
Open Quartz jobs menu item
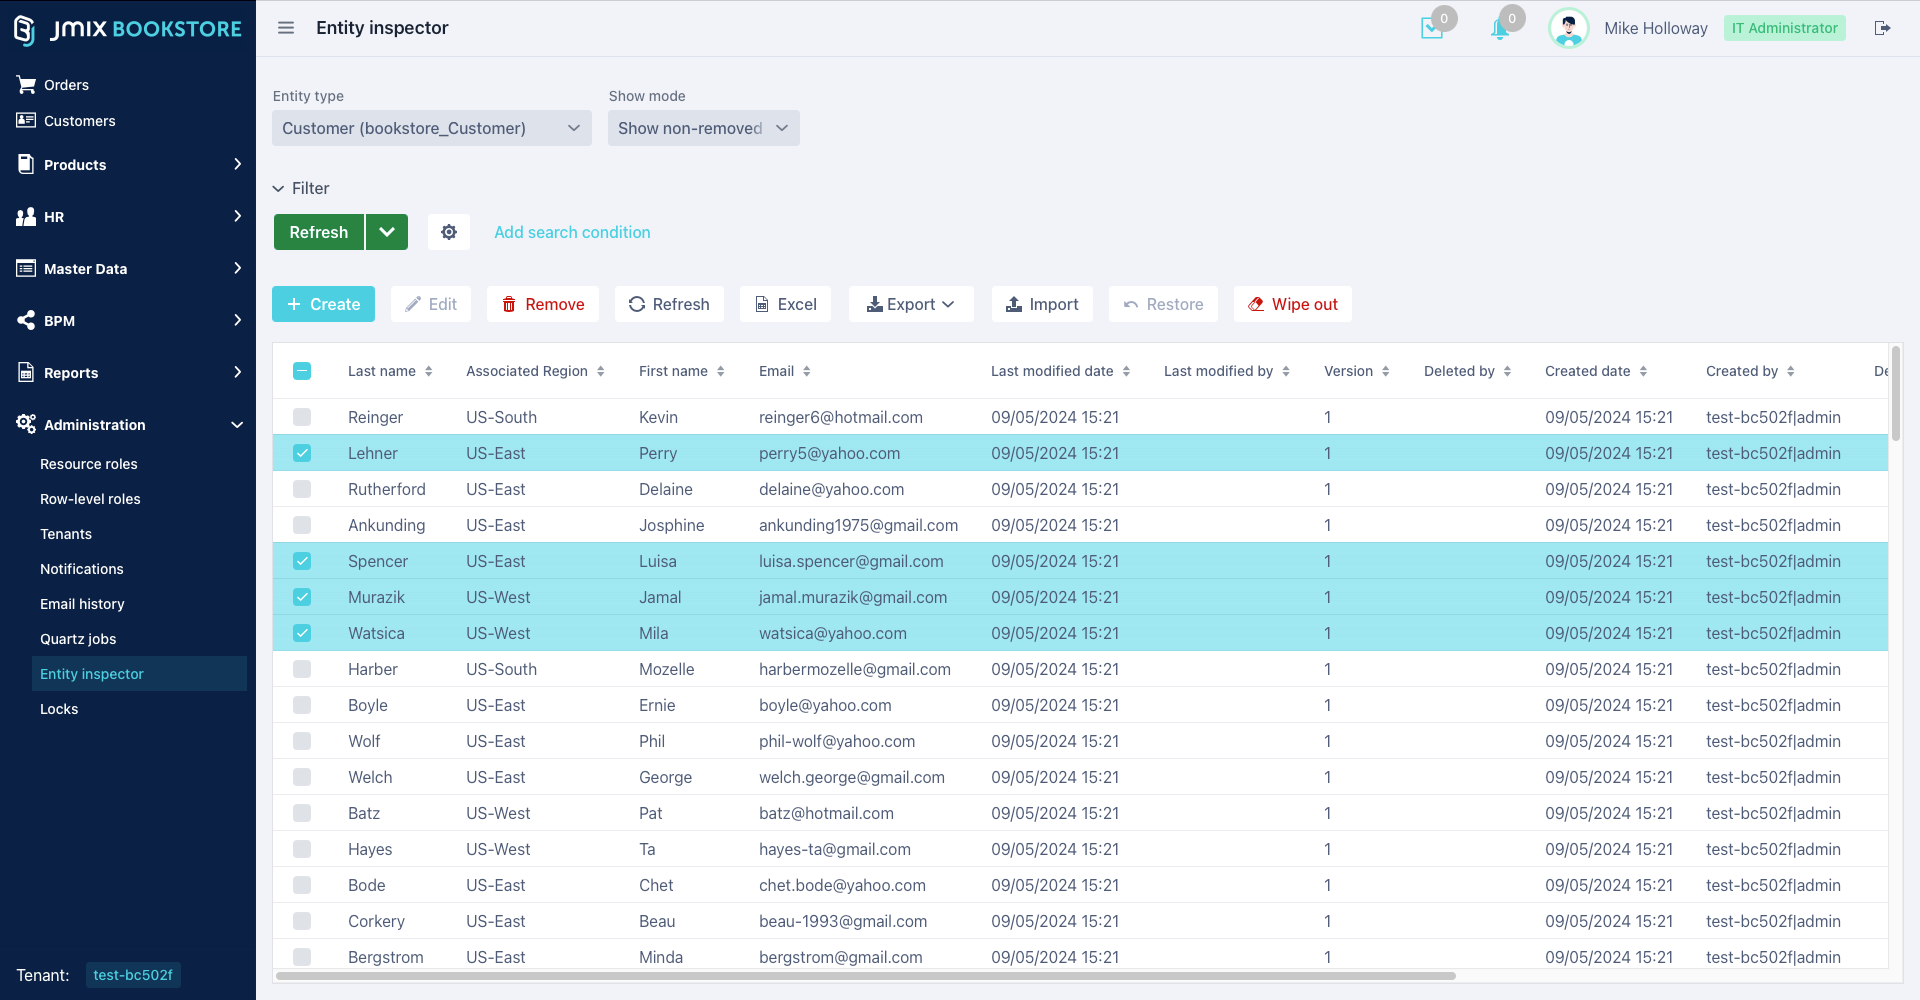click(78, 639)
